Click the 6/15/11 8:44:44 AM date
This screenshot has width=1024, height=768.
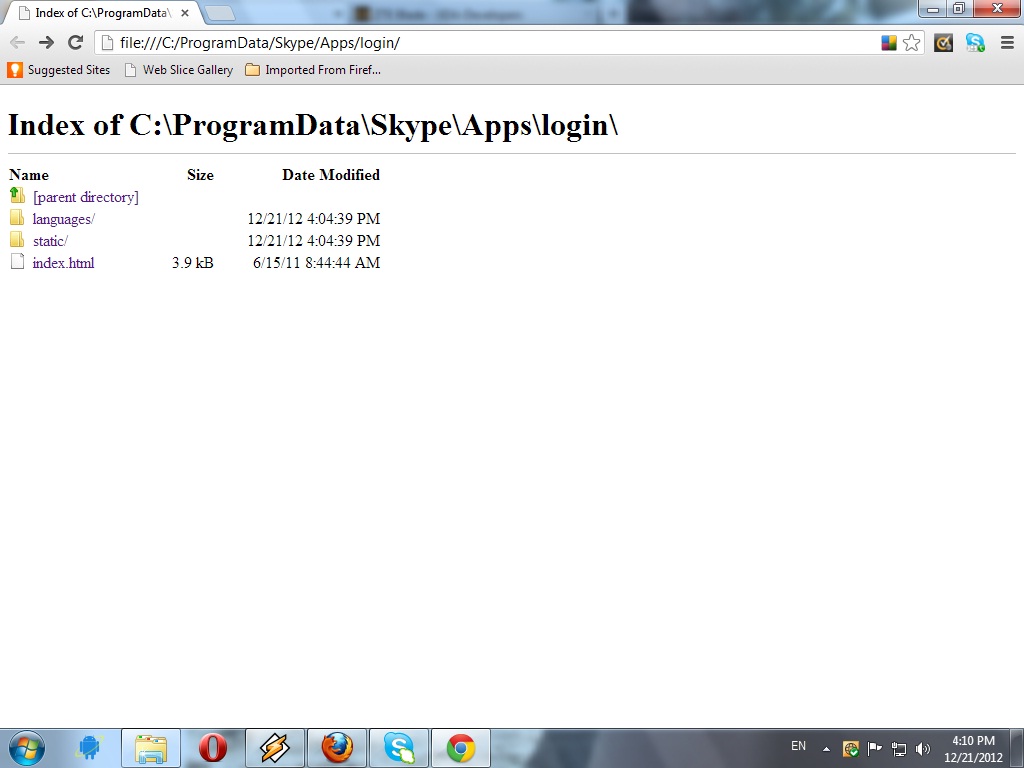(316, 263)
